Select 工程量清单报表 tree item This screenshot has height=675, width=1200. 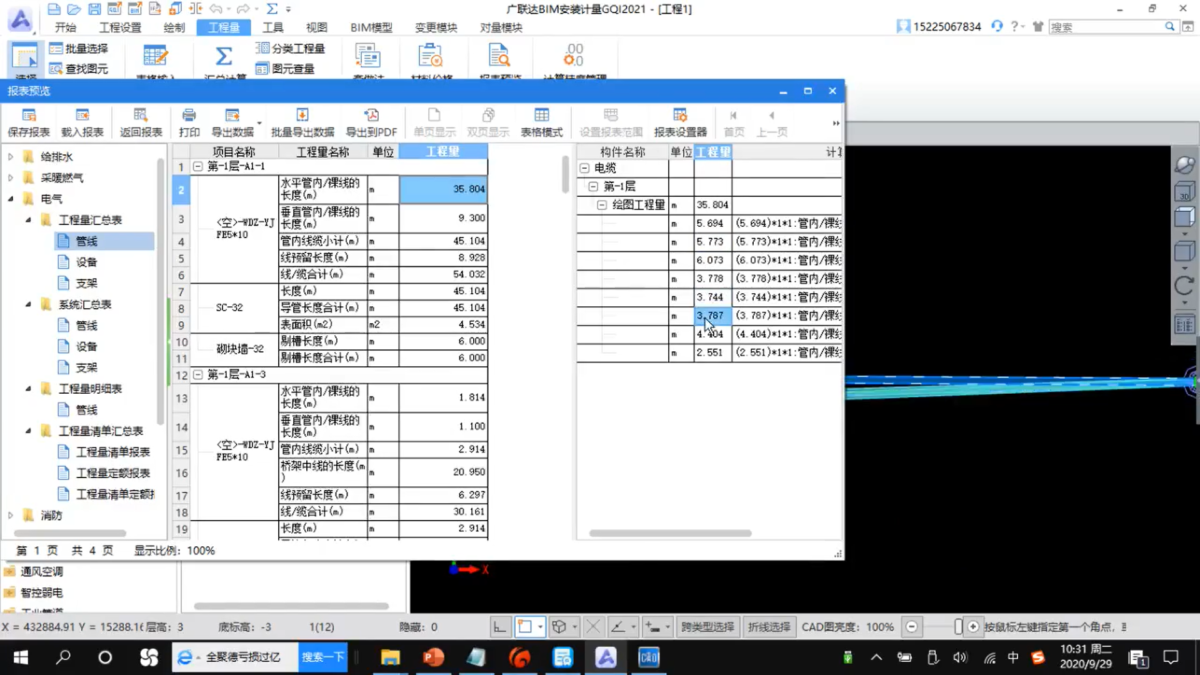113,452
